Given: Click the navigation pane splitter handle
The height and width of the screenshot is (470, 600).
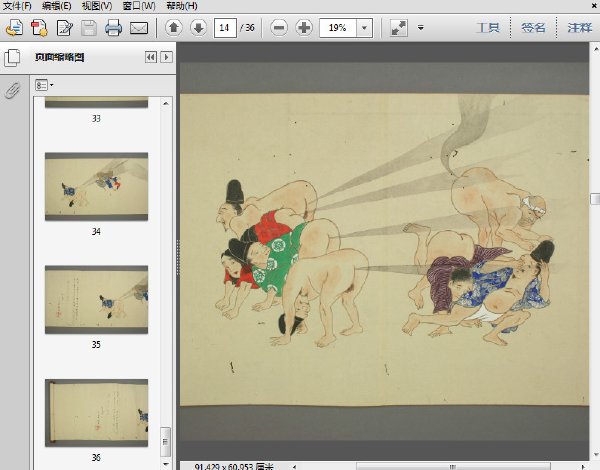Looking at the screenshot, I should pyautogui.click(x=178, y=257).
